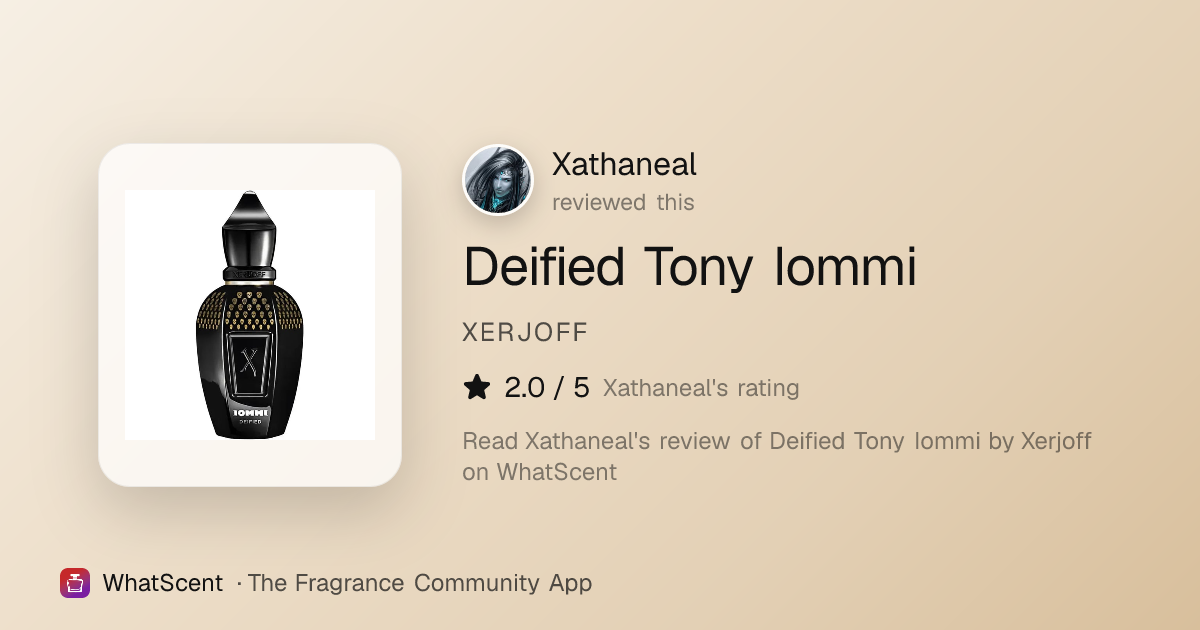Click the XERJOFF brand name
This screenshot has height=630, width=1200.
click(x=525, y=333)
